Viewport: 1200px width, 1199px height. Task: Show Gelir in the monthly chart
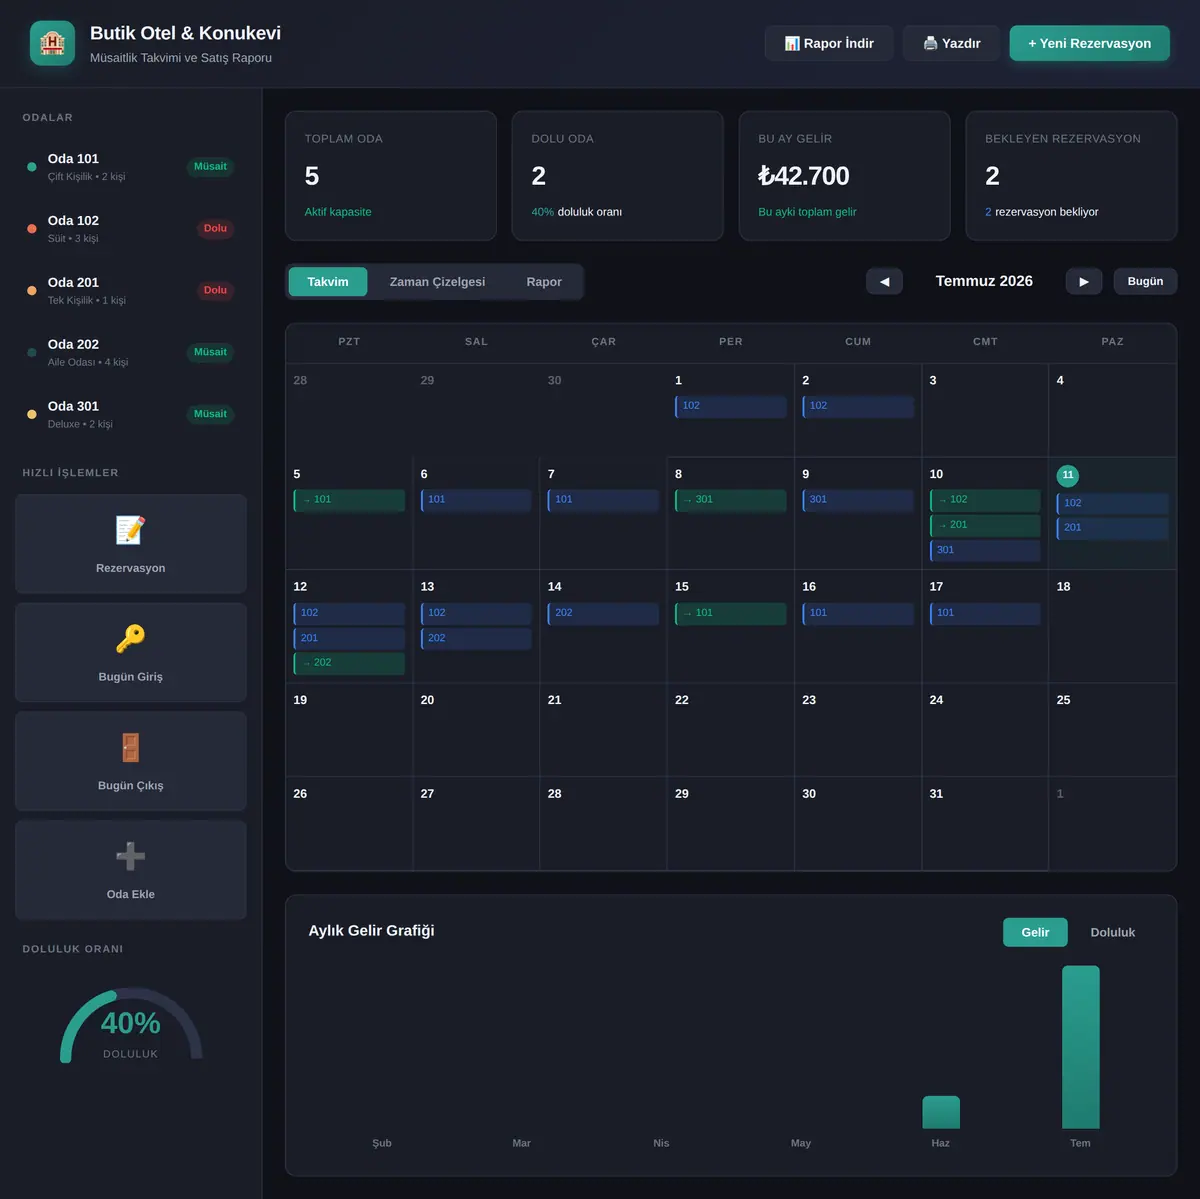click(1035, 932)
